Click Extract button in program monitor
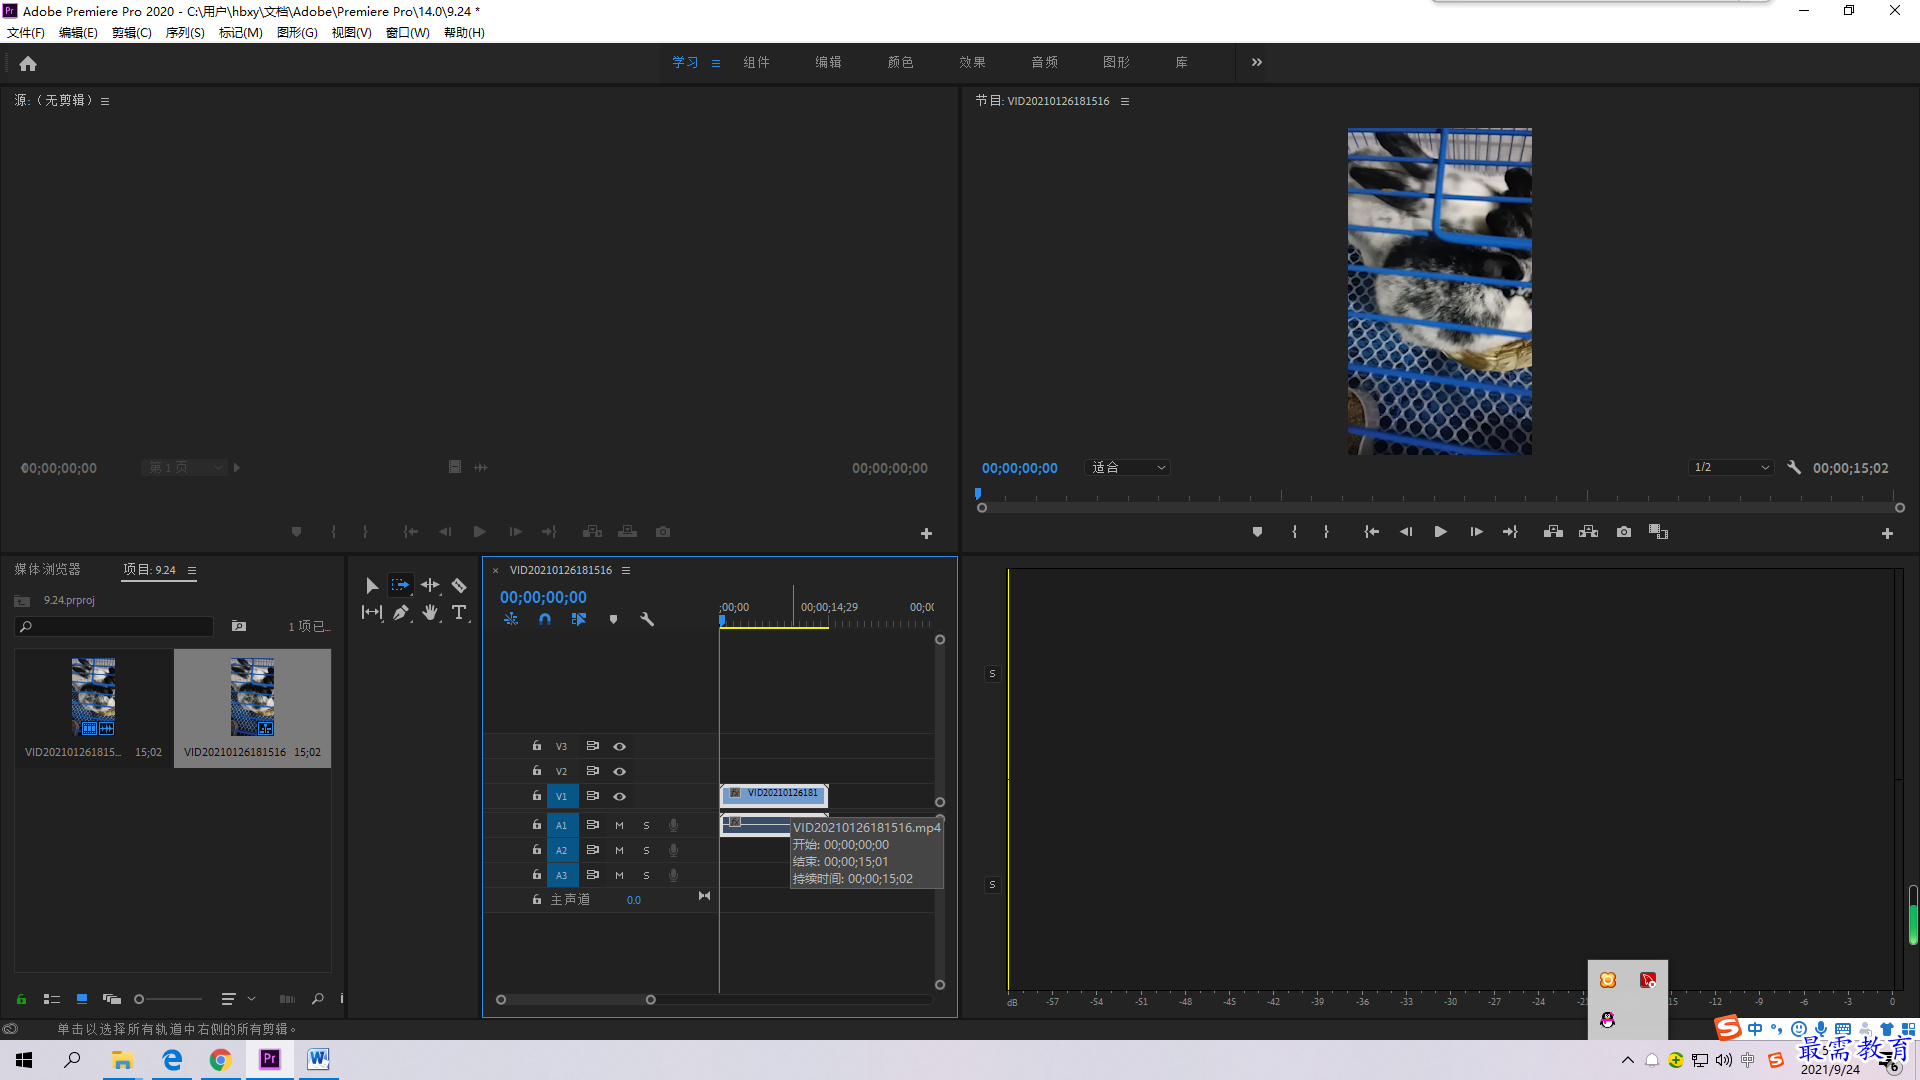Image resolution: width=1920 pixels, height=1080 pixels. click(1588, 532)
